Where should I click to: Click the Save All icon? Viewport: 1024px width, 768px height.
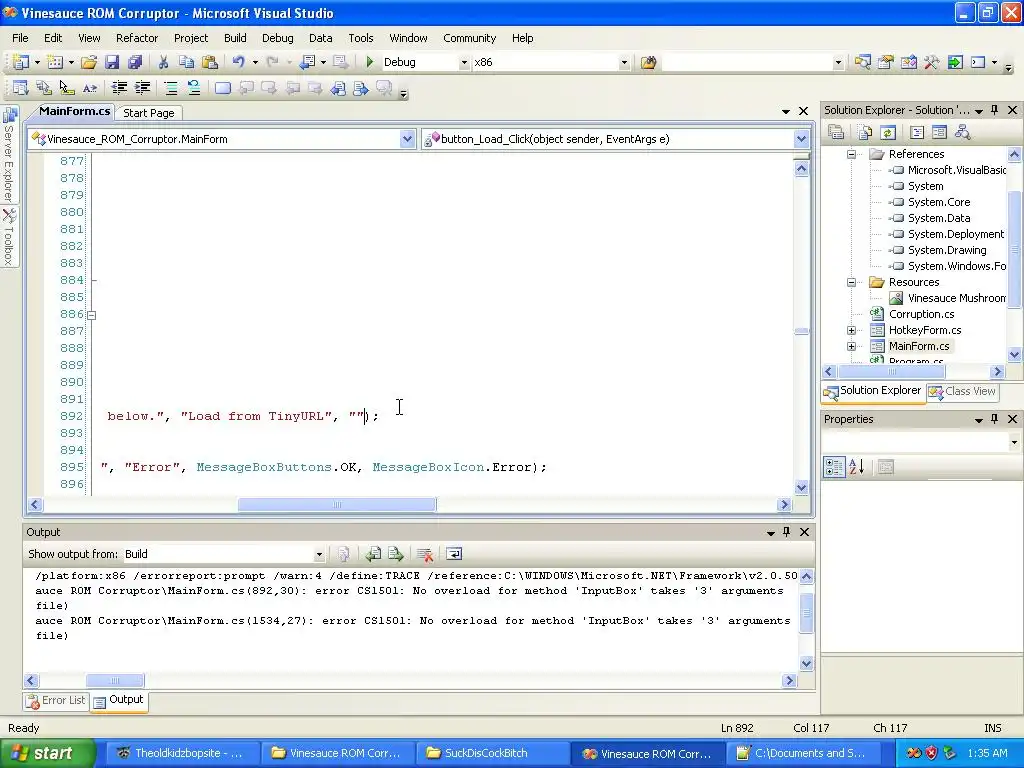click(135, 62)
